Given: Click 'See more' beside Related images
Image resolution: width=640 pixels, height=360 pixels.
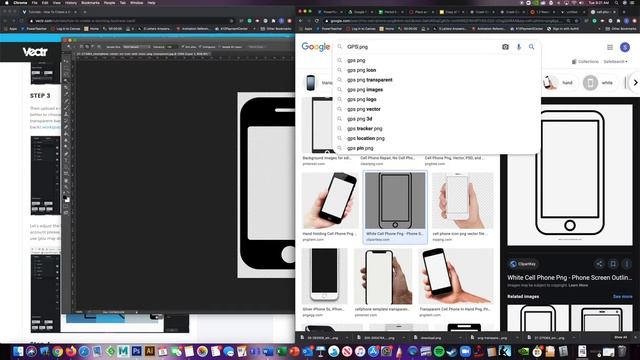Looking at the screenshot, I should tap(622, 297).
